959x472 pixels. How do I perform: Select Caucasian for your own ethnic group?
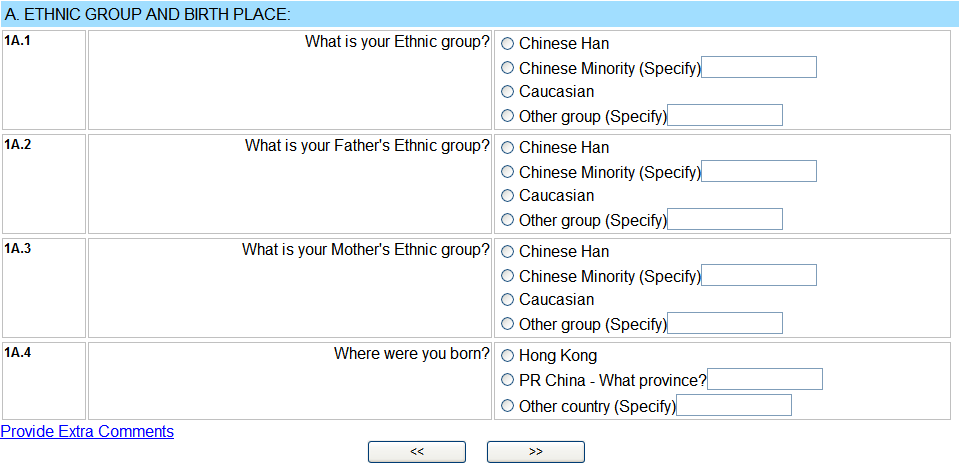click(x=508, y=92)
